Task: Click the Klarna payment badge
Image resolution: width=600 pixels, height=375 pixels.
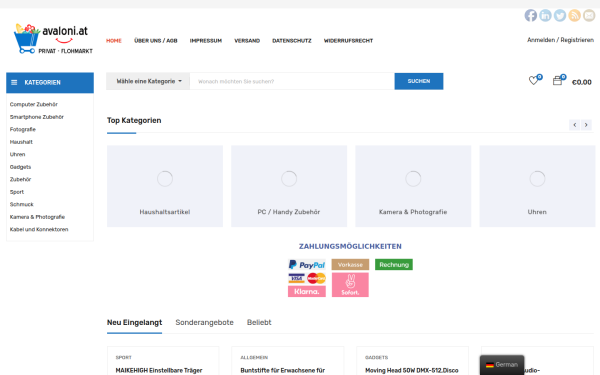Action: (x=307, y=292)
